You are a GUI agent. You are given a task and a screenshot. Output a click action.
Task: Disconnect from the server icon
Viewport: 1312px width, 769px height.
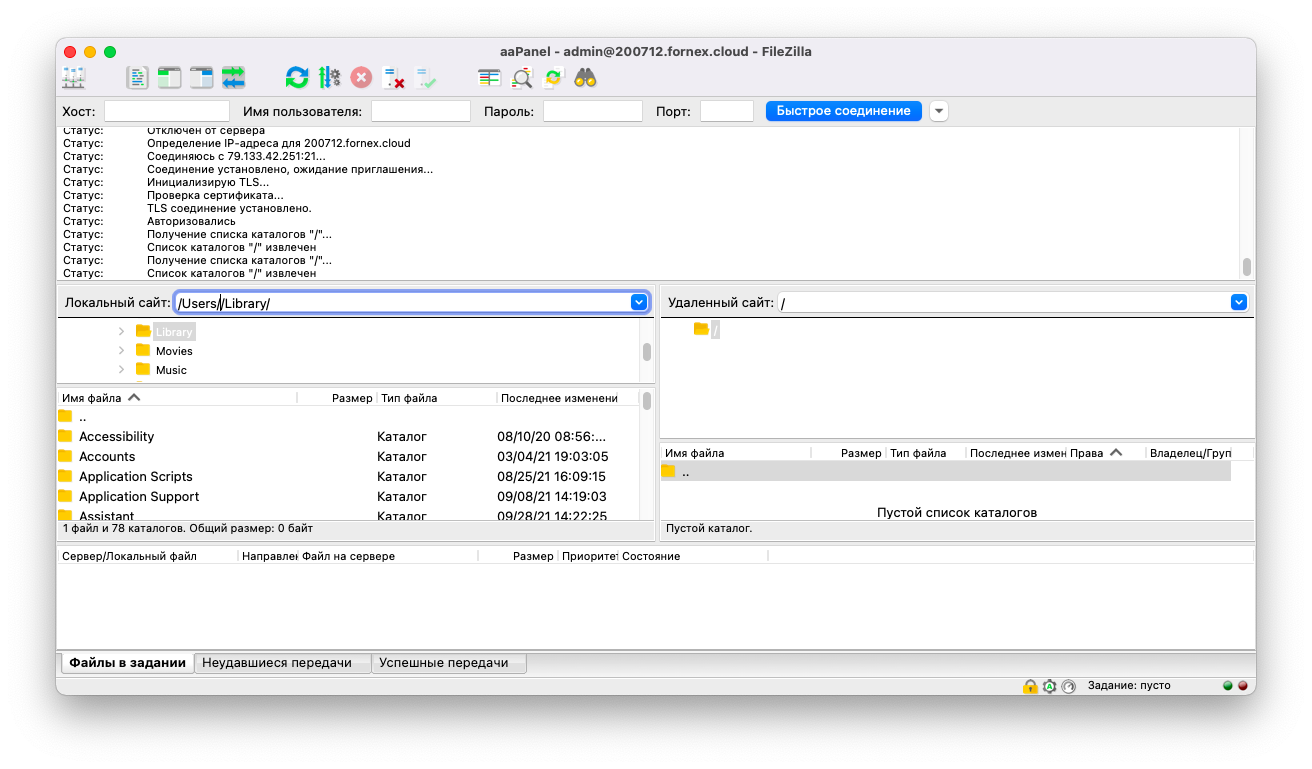coord(393,77)
